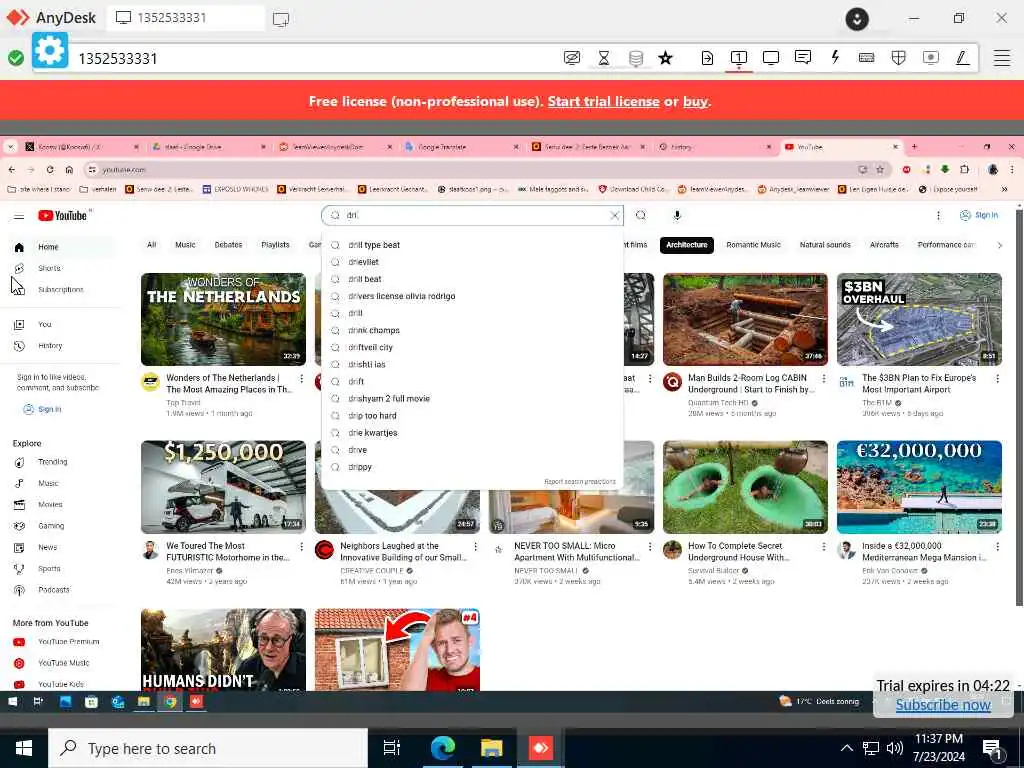Click browser reload button

pyautogui.click(x=50, y=170)
